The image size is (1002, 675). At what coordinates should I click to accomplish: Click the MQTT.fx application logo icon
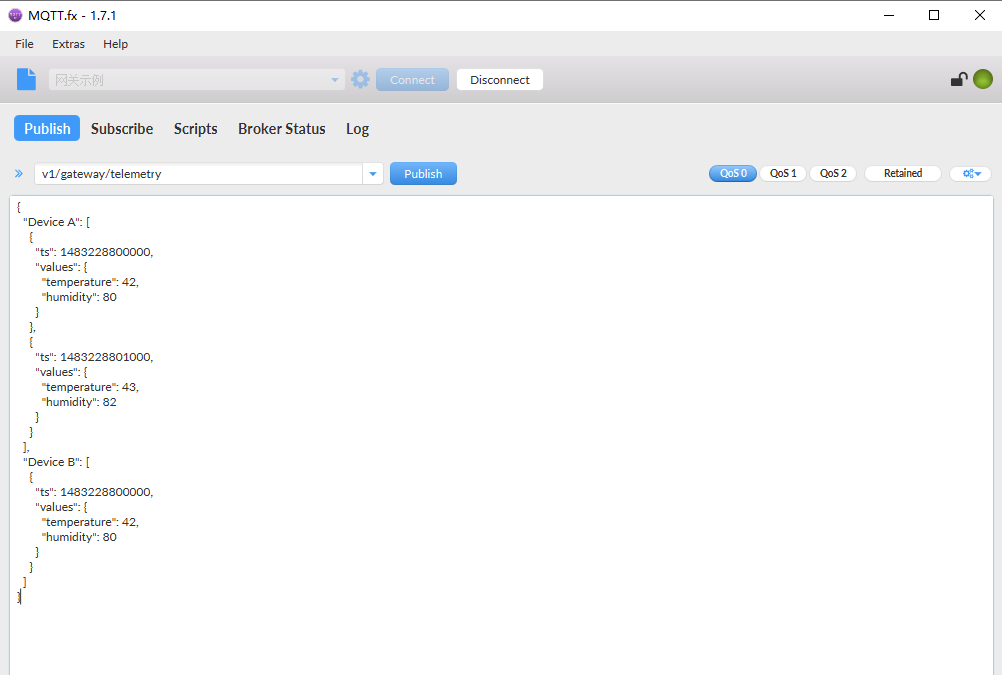point(15,15)
